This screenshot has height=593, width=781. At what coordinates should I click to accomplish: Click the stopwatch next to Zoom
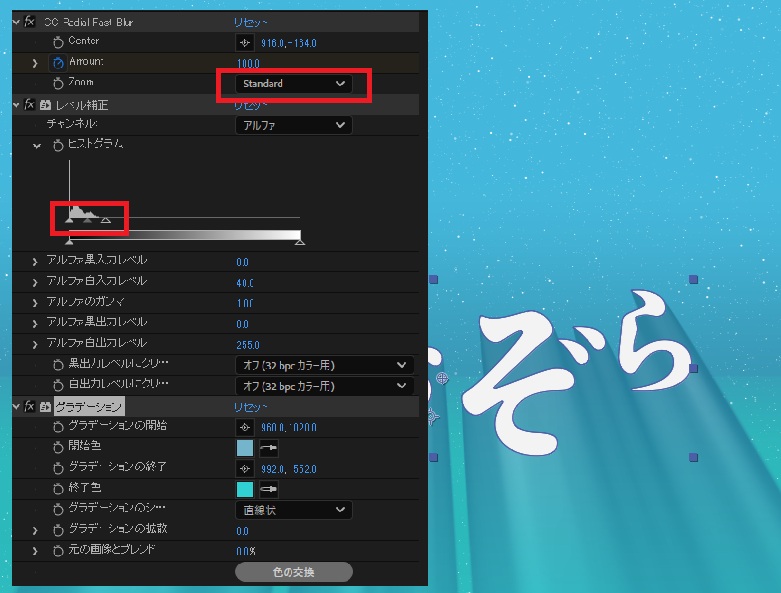57,83
